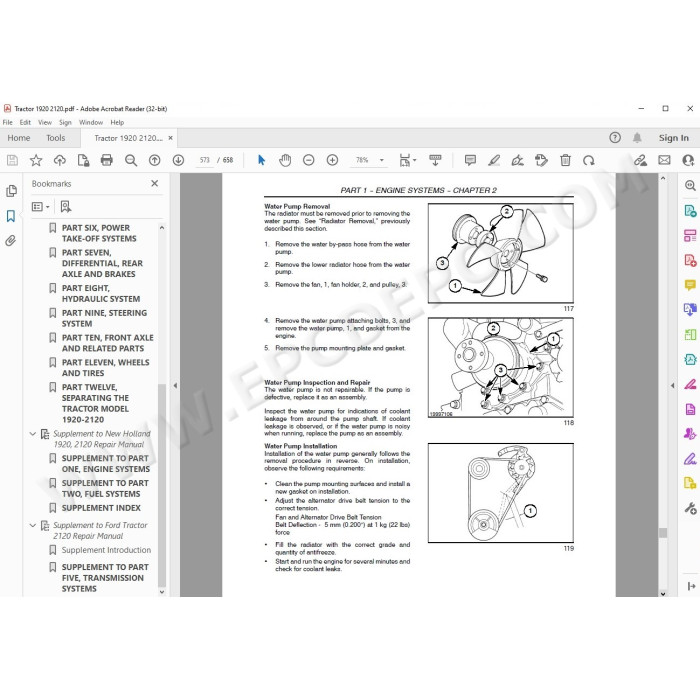
Task: Open the fit page options dropdown
Action: (408, 160)
